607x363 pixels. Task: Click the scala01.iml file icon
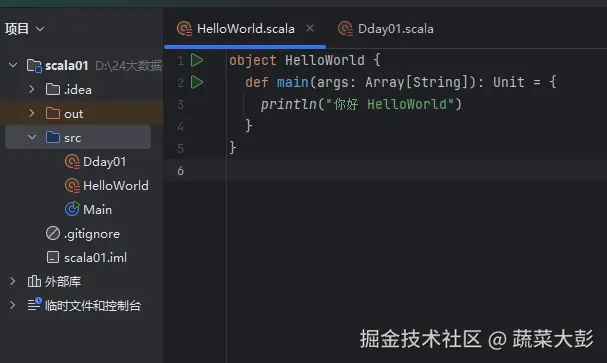pos(53,257)
